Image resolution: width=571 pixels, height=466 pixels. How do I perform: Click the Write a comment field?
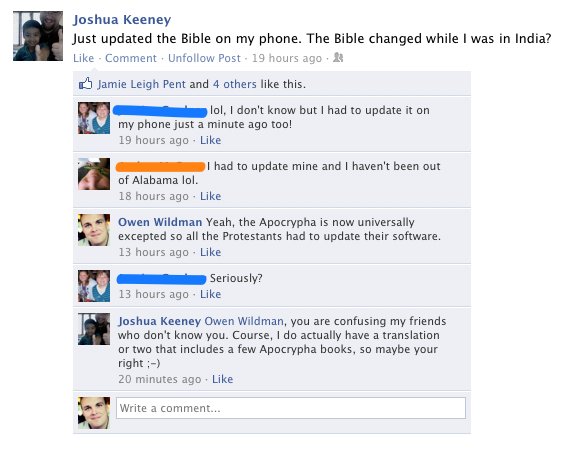point(291,408)
